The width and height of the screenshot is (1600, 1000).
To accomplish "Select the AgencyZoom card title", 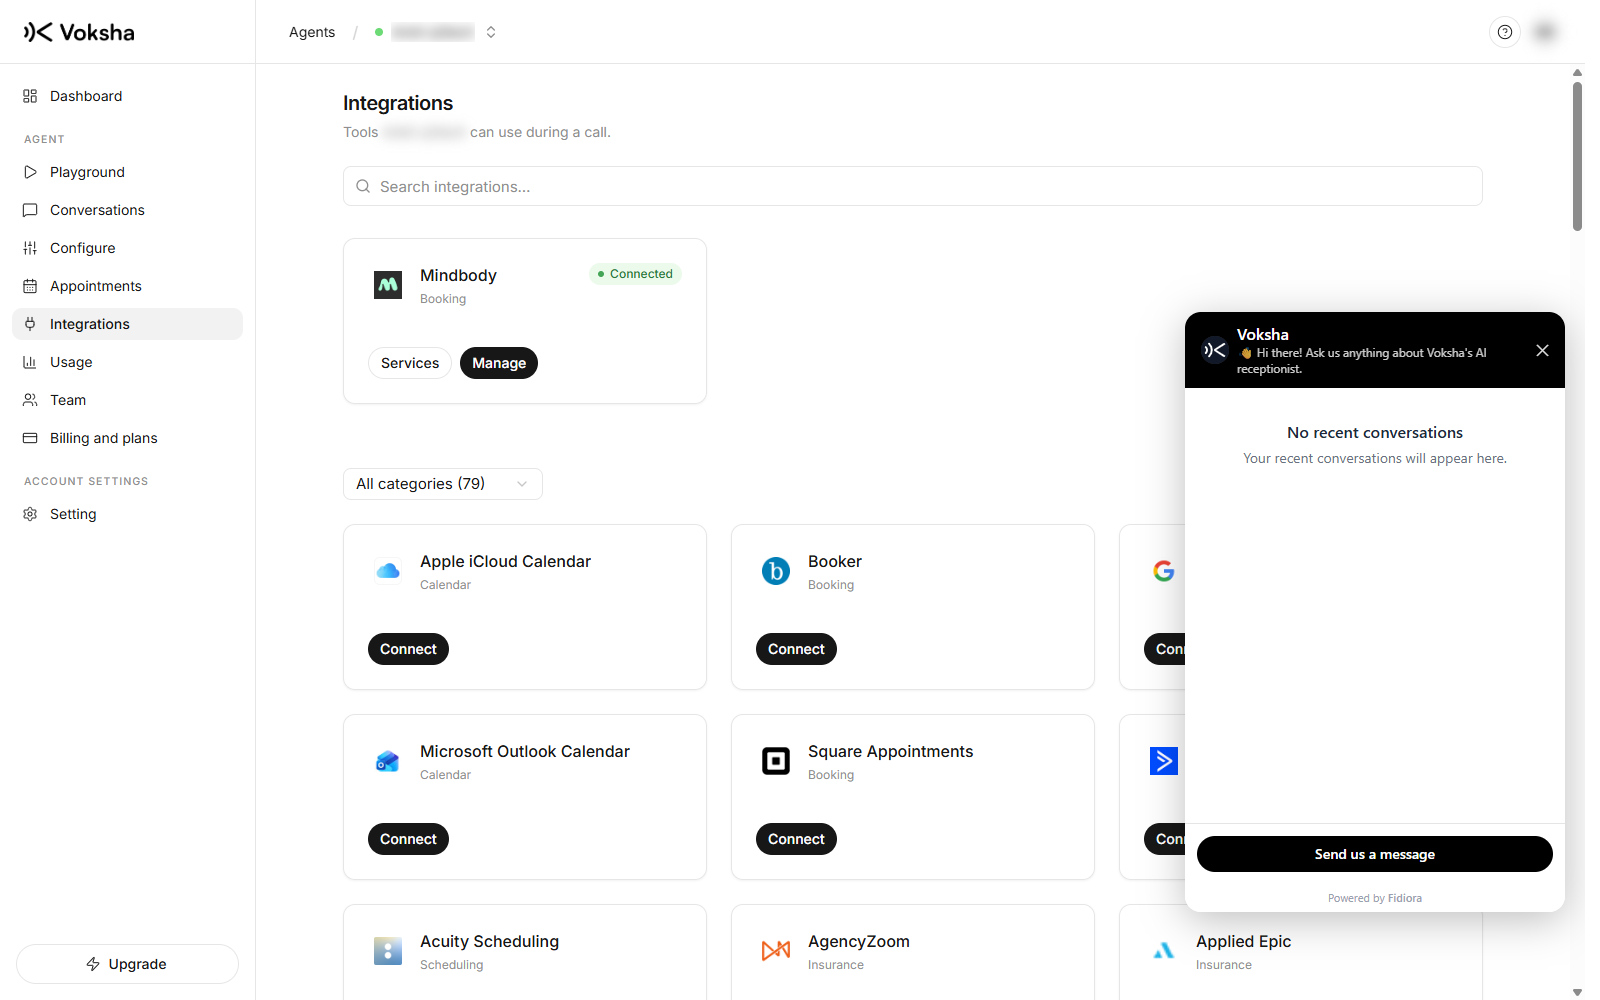I will [859, 941].
